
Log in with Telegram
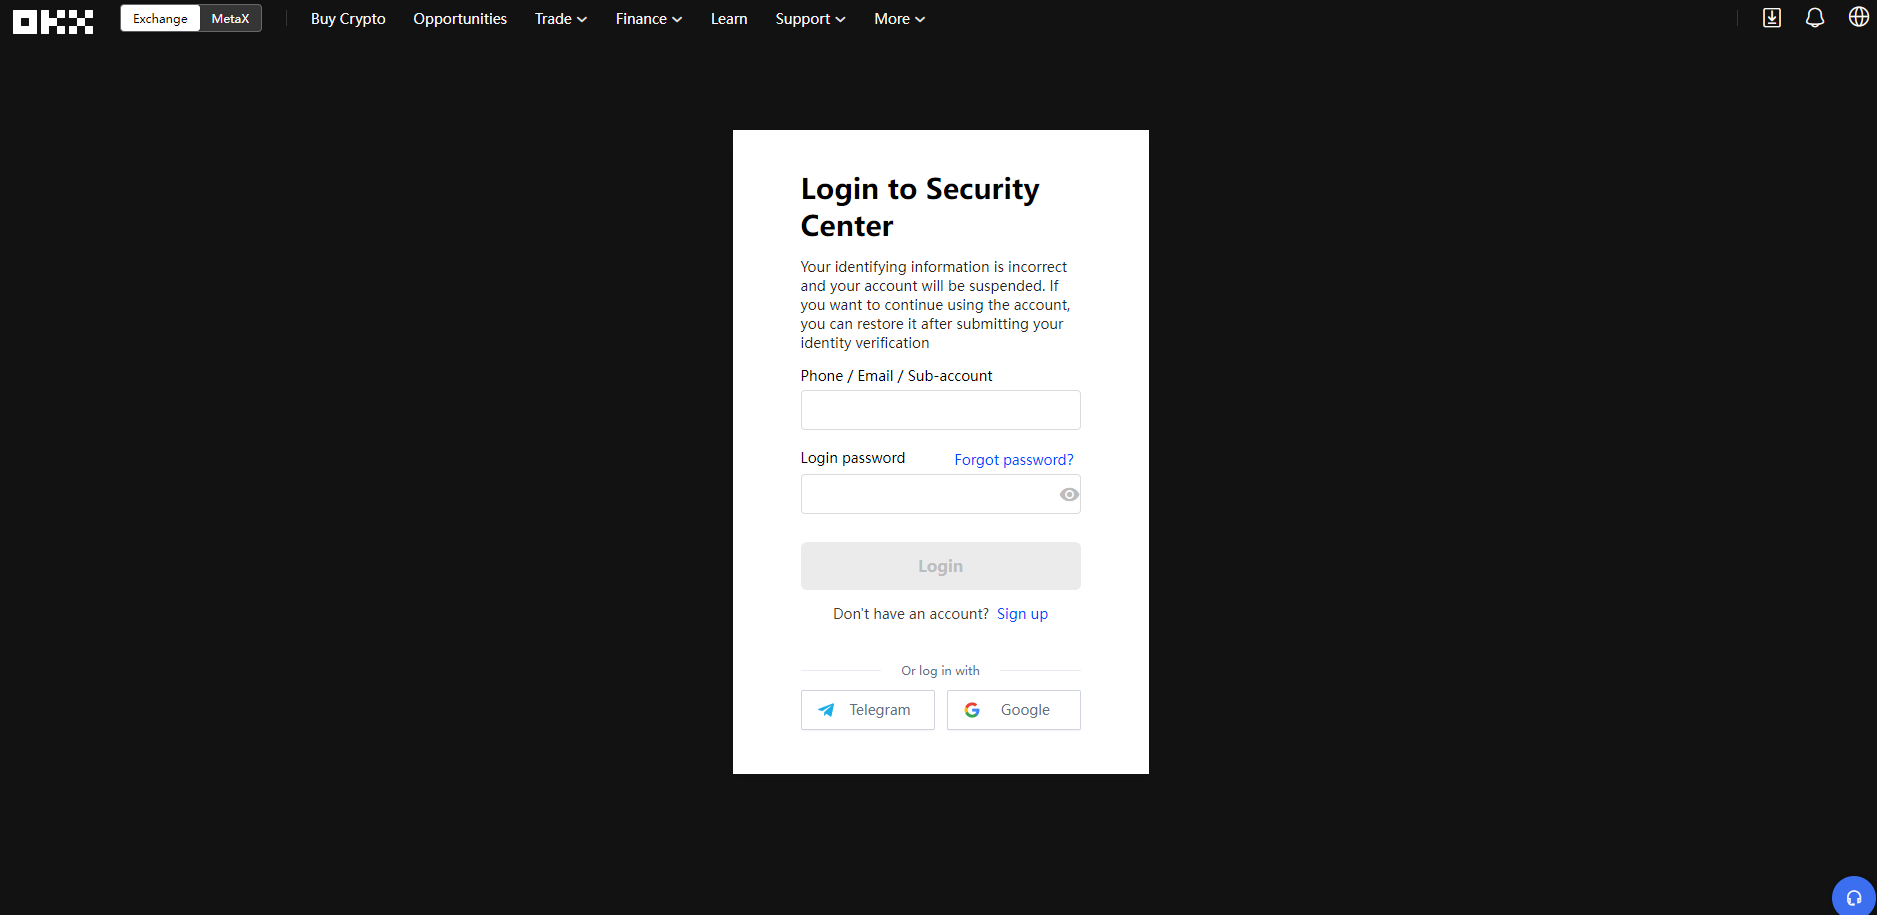[867, 710]
